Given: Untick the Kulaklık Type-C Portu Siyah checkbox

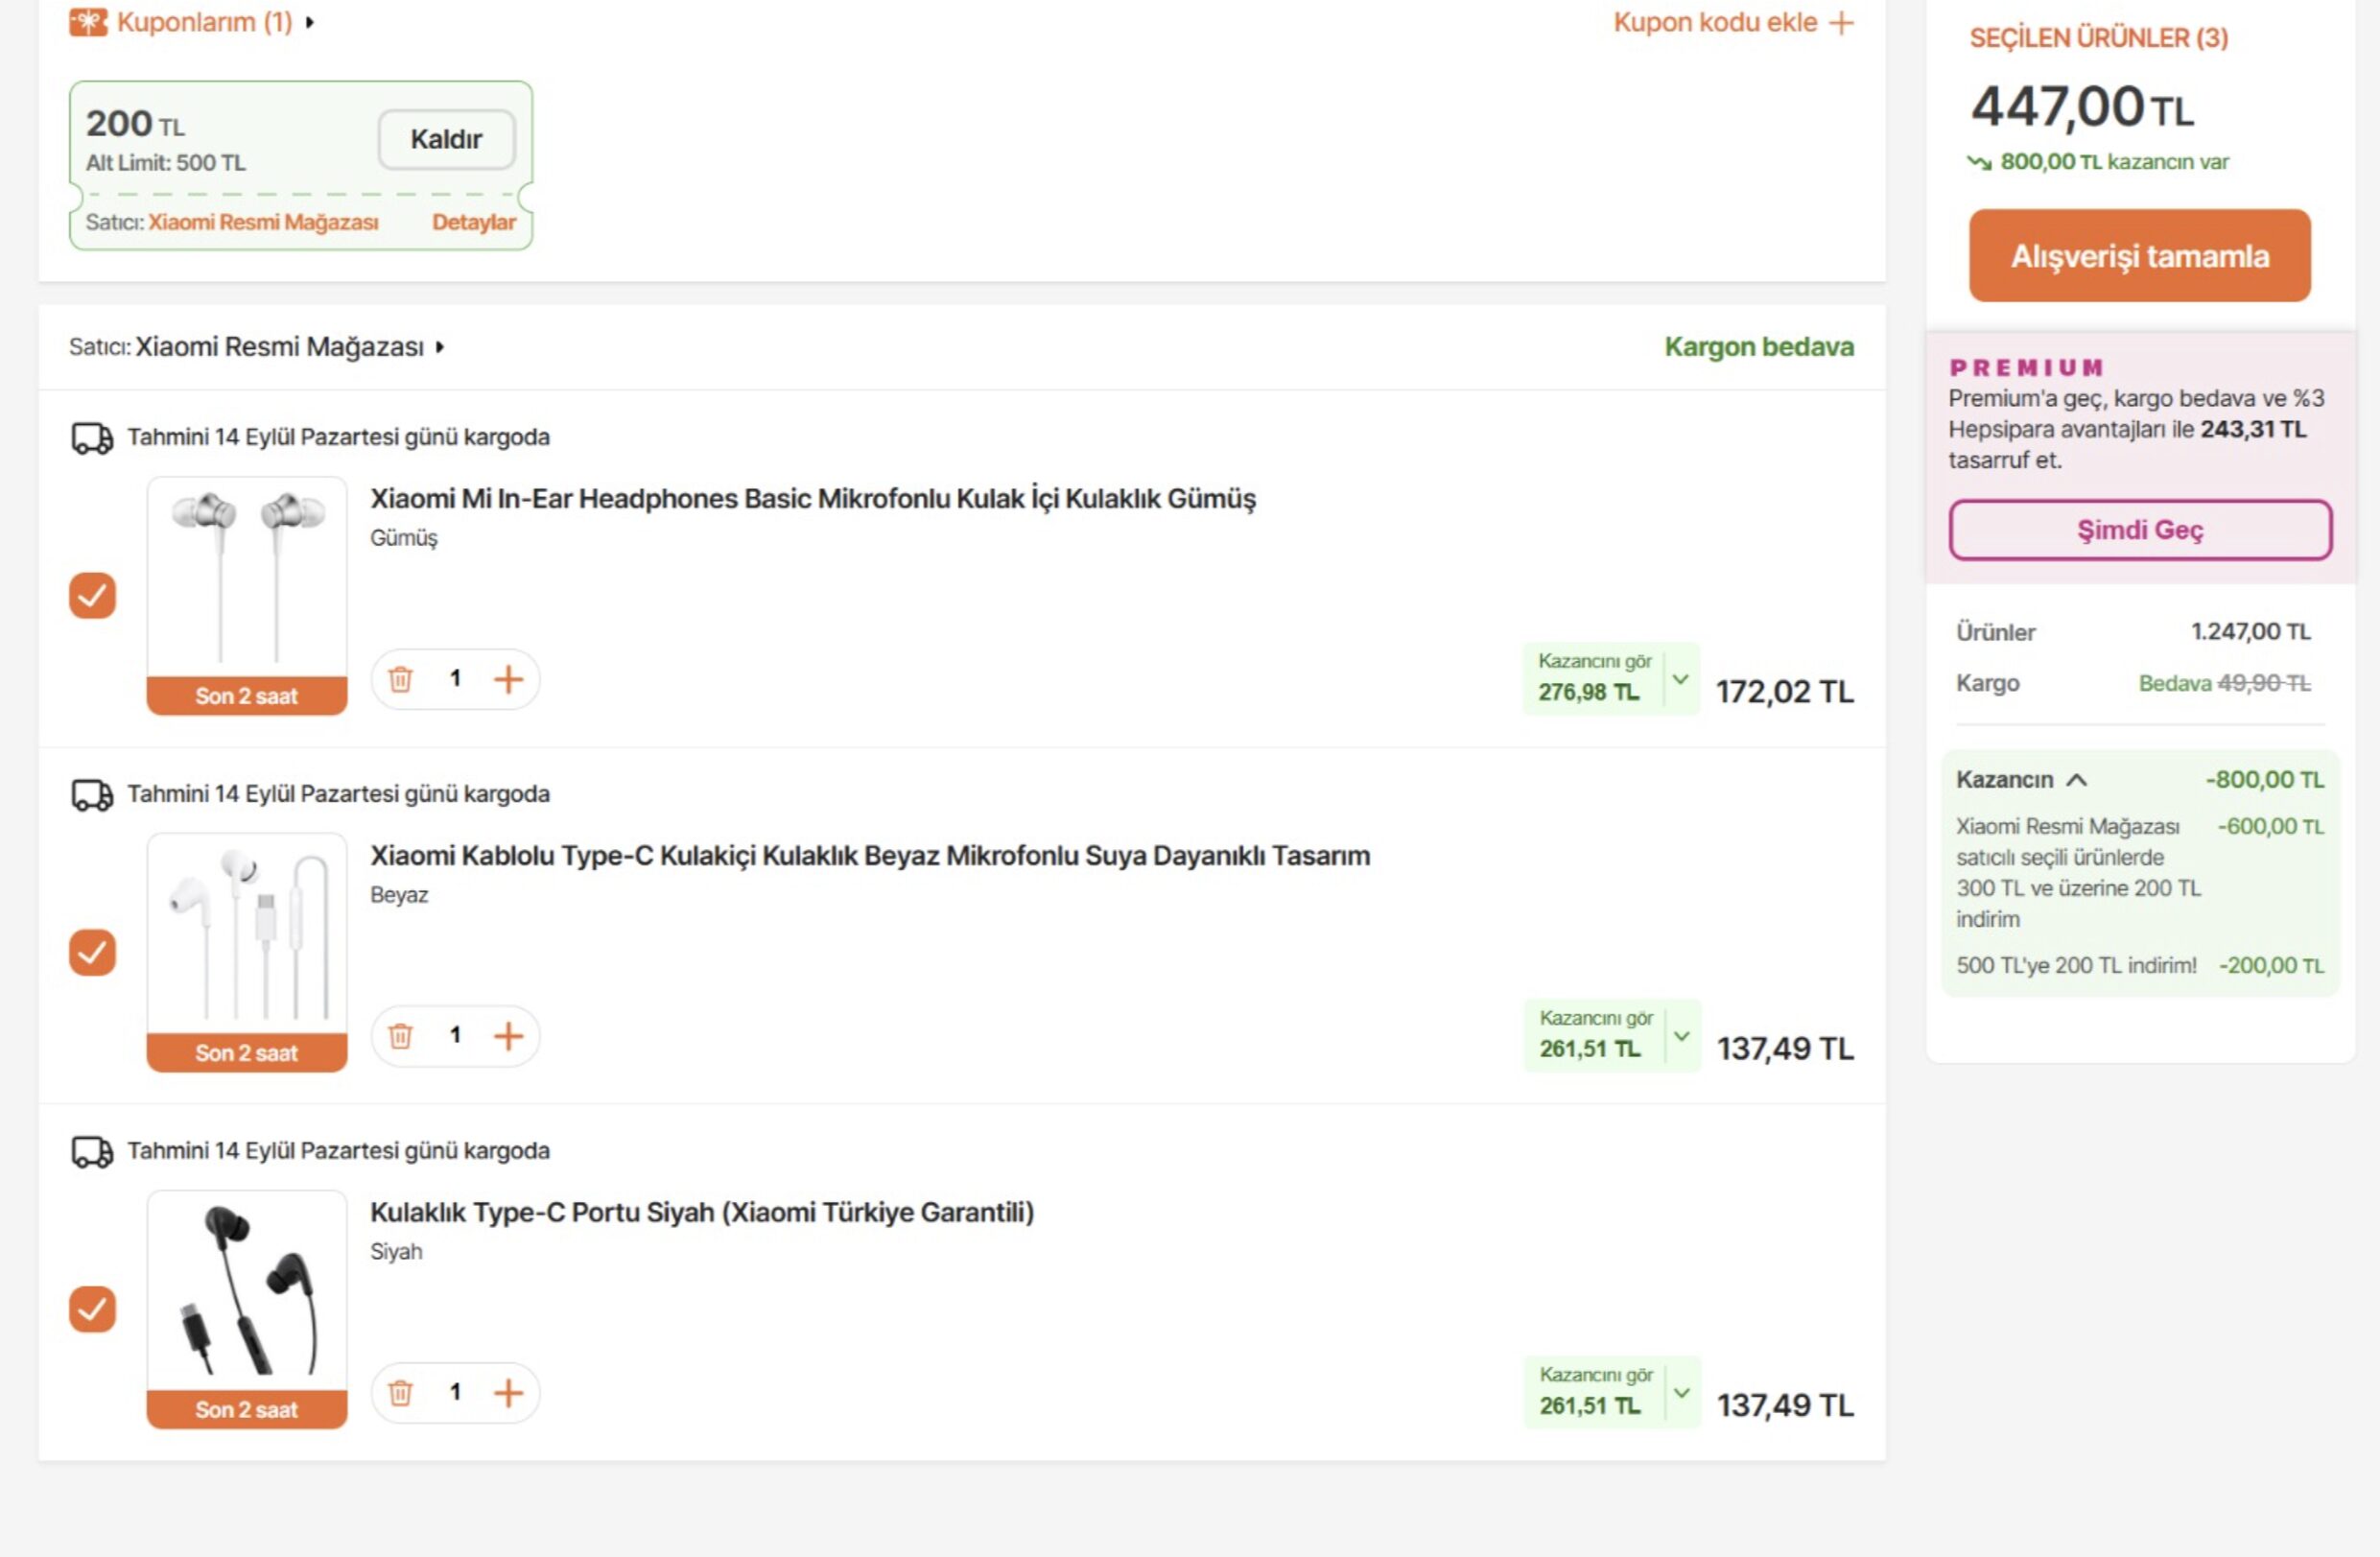Looking at the screenshot, I should tap(92, 1309).
